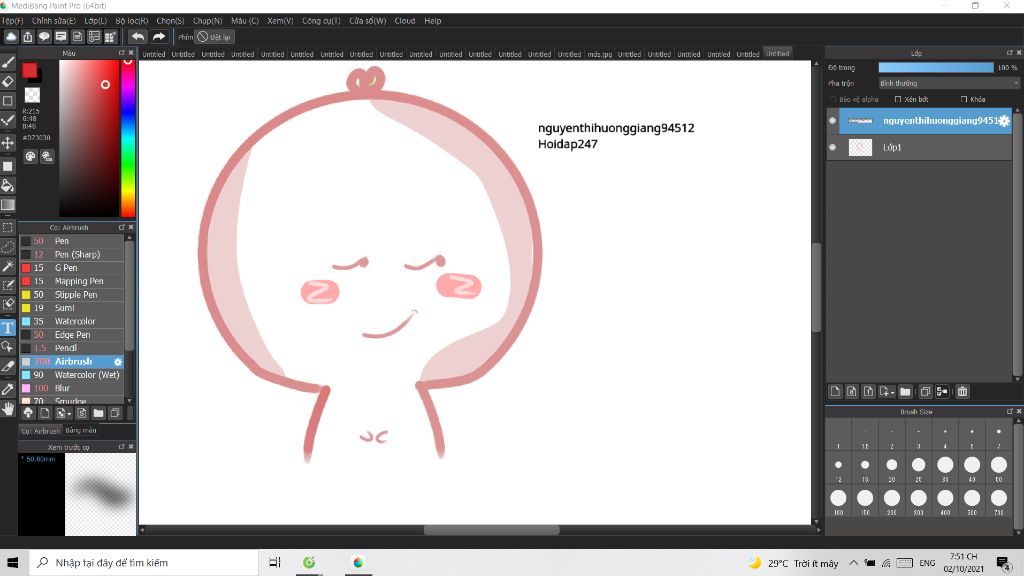Open notification center on taskbar

[x=1004, y=562]
